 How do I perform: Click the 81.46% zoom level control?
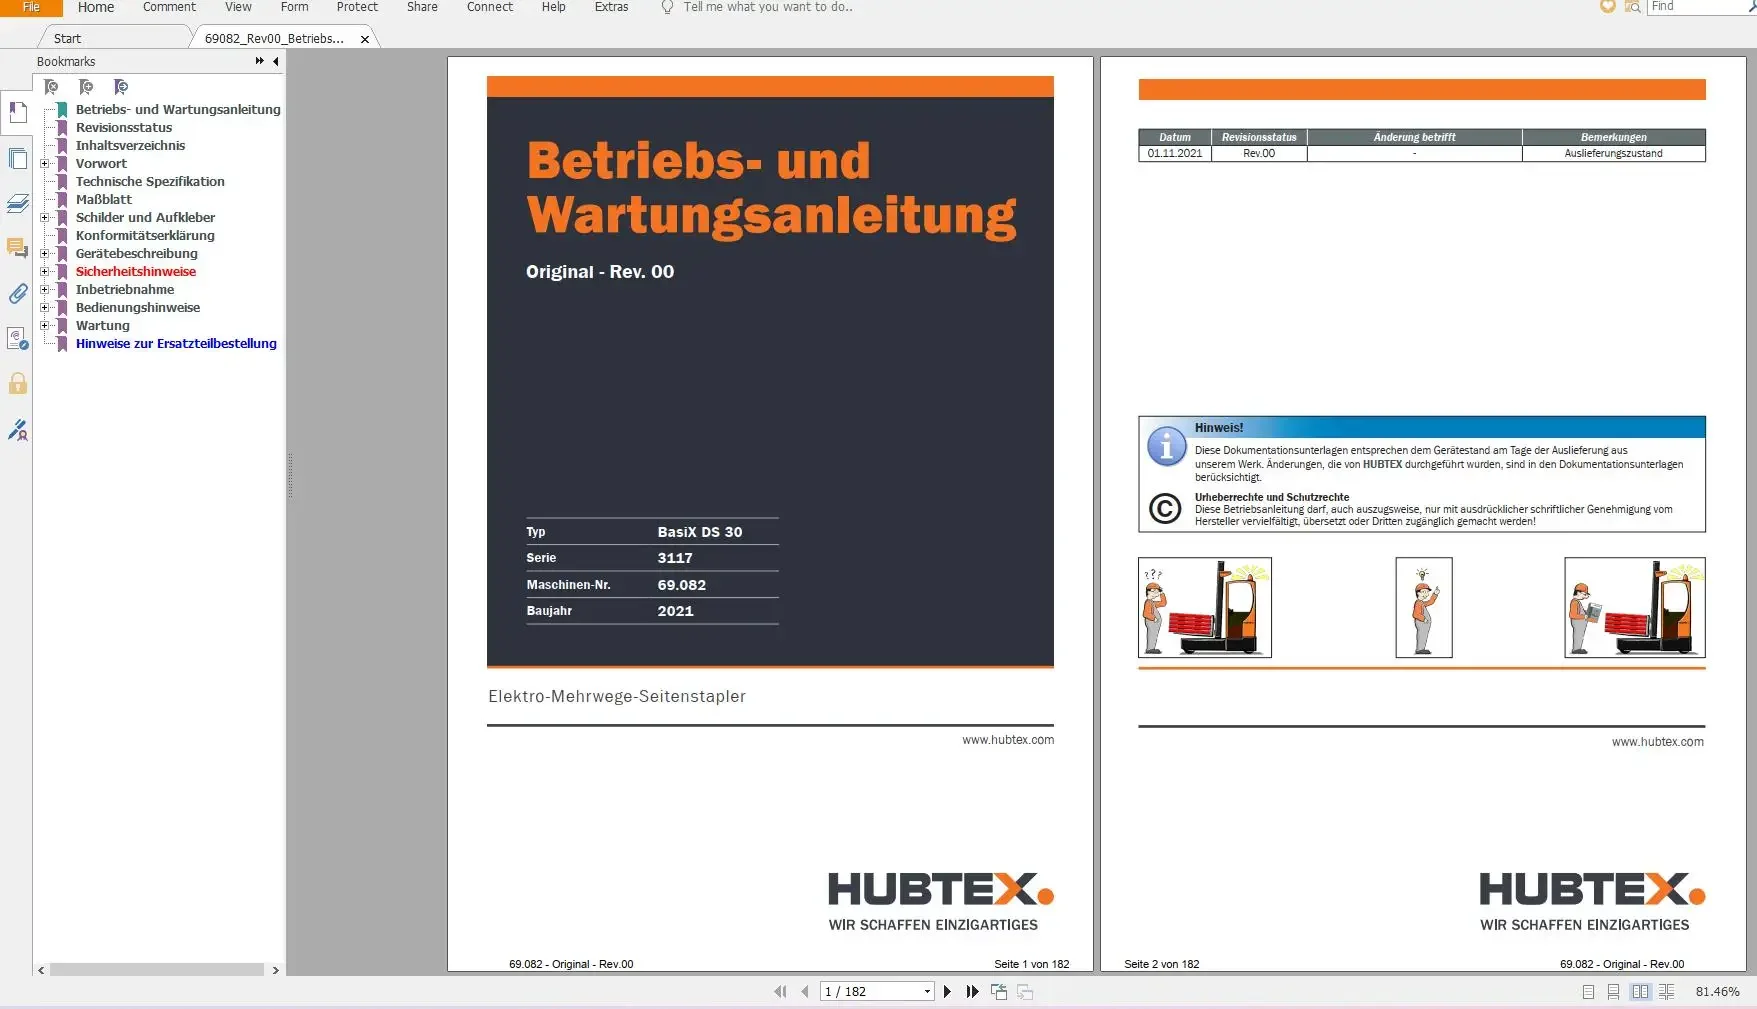[1719, 992]
